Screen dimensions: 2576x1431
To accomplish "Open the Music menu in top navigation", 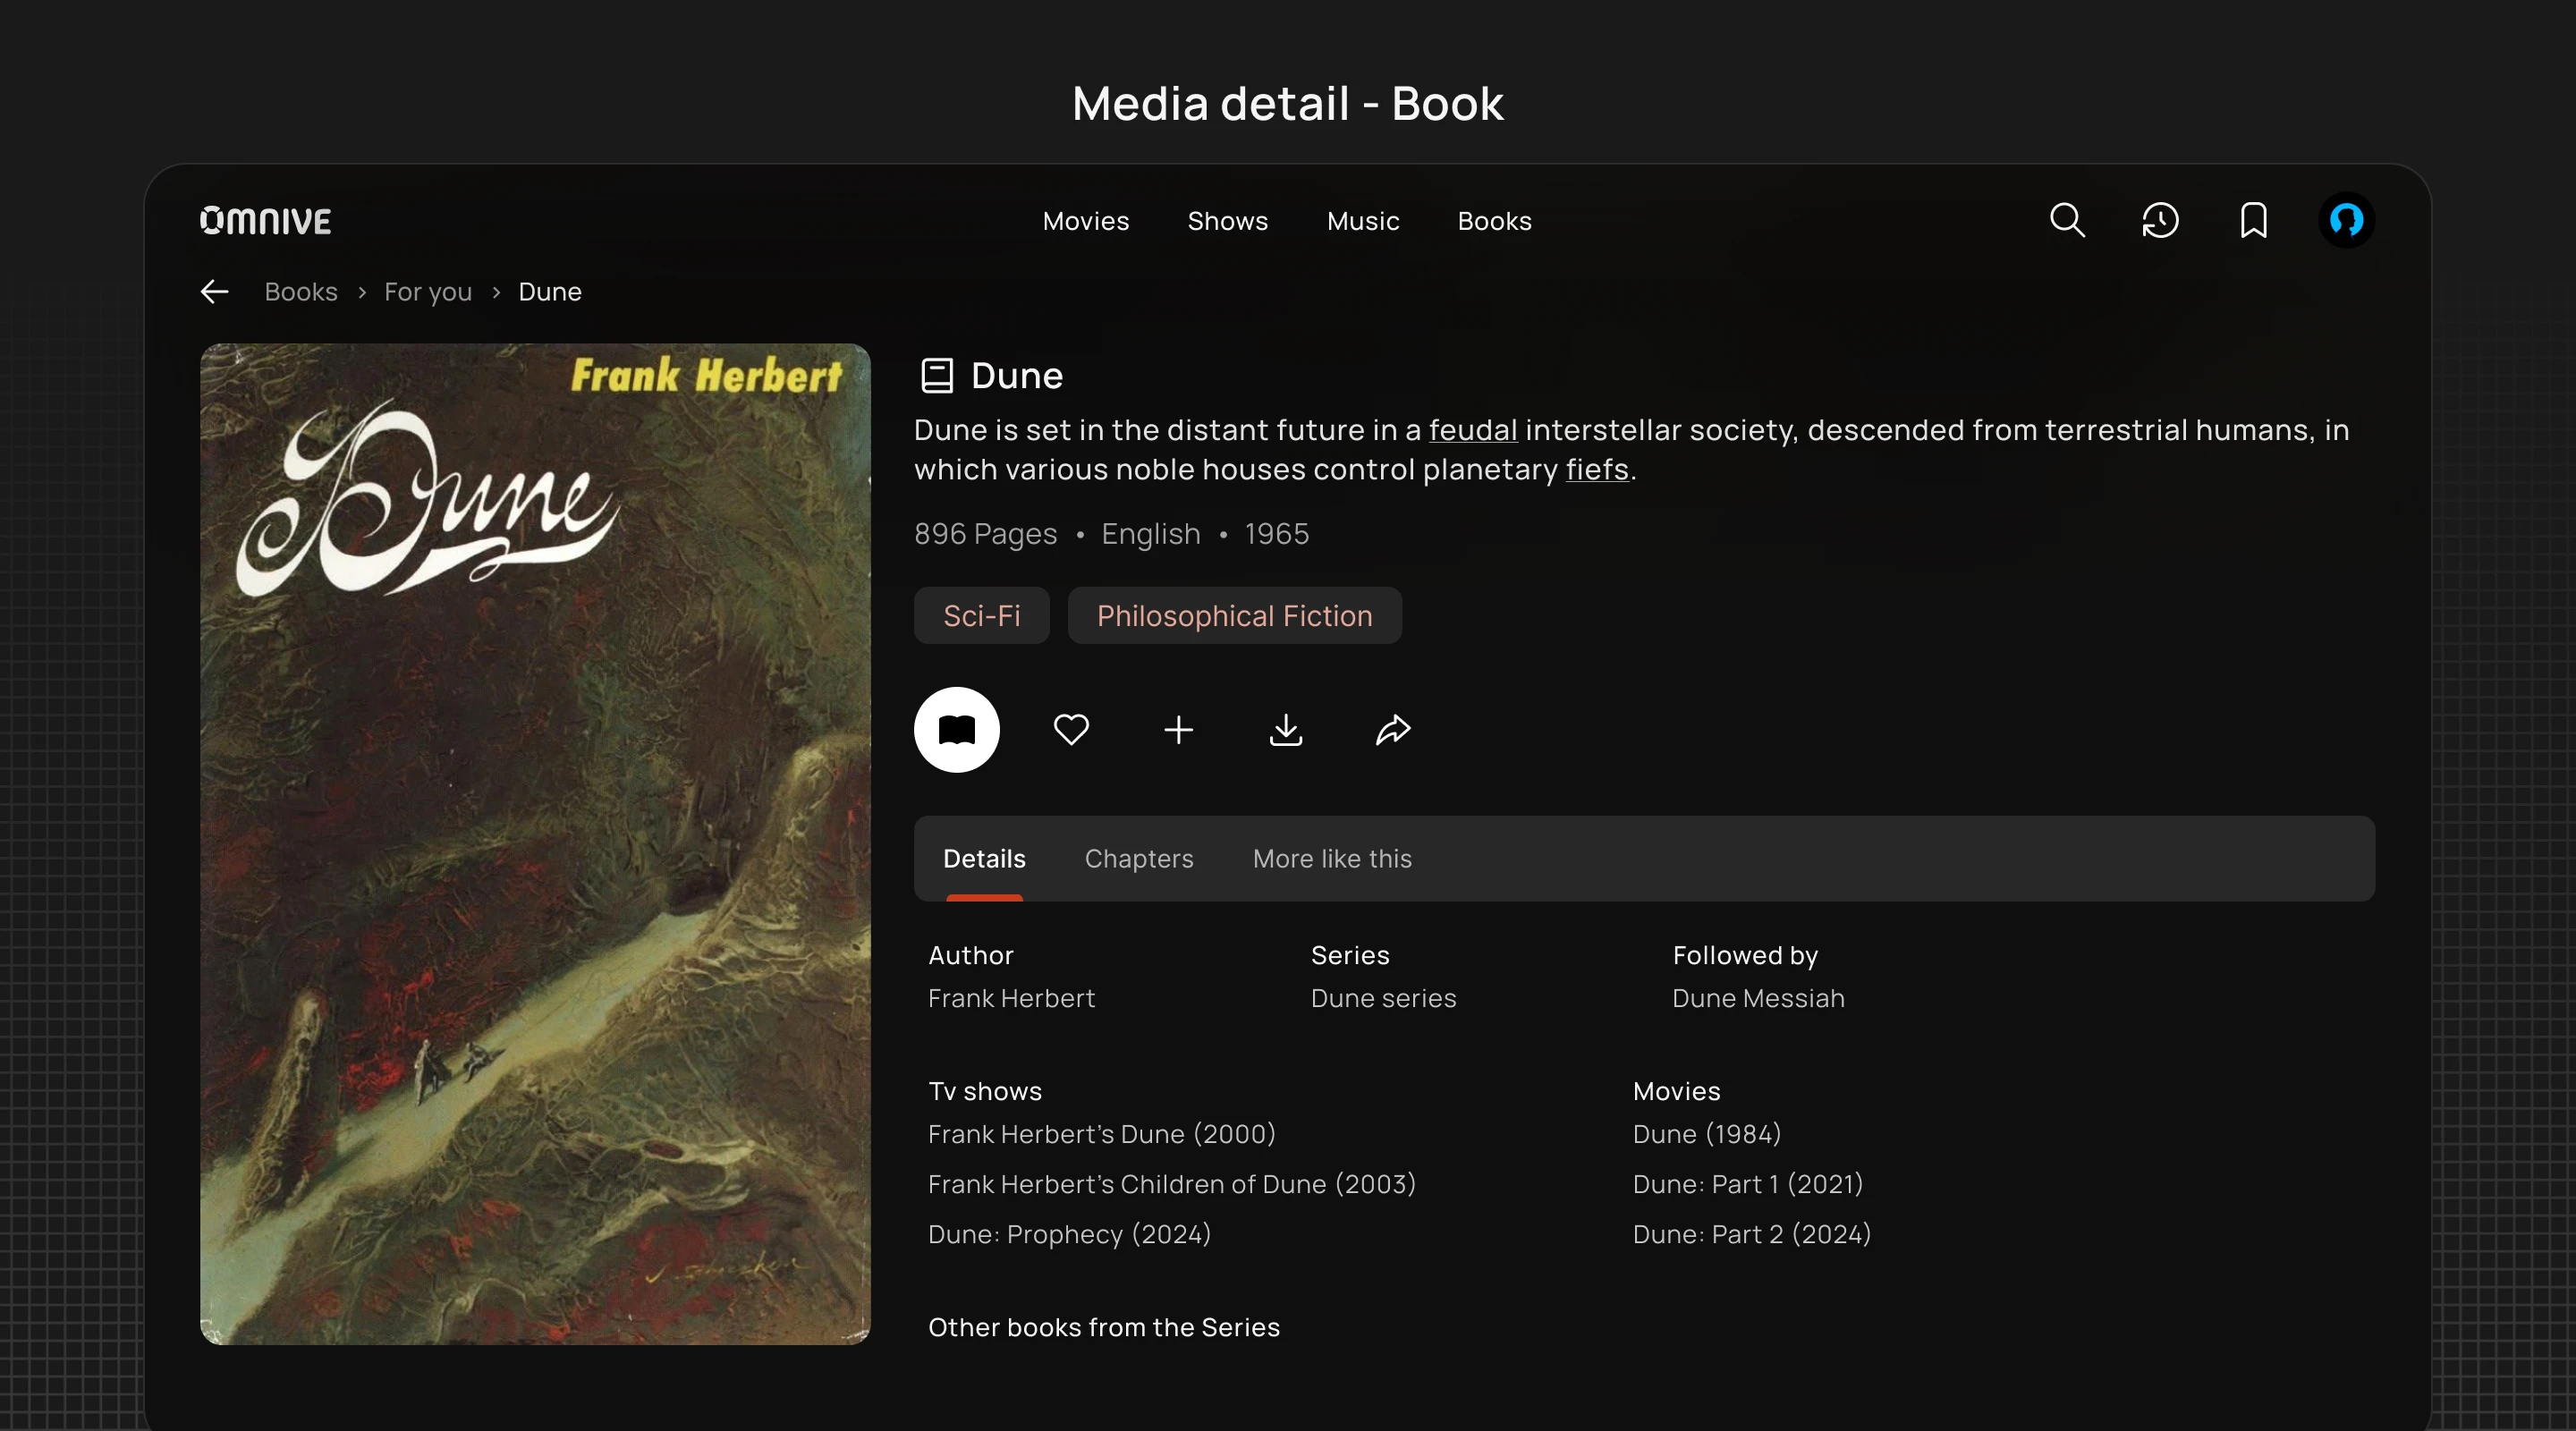I will tap(1363, 221).
